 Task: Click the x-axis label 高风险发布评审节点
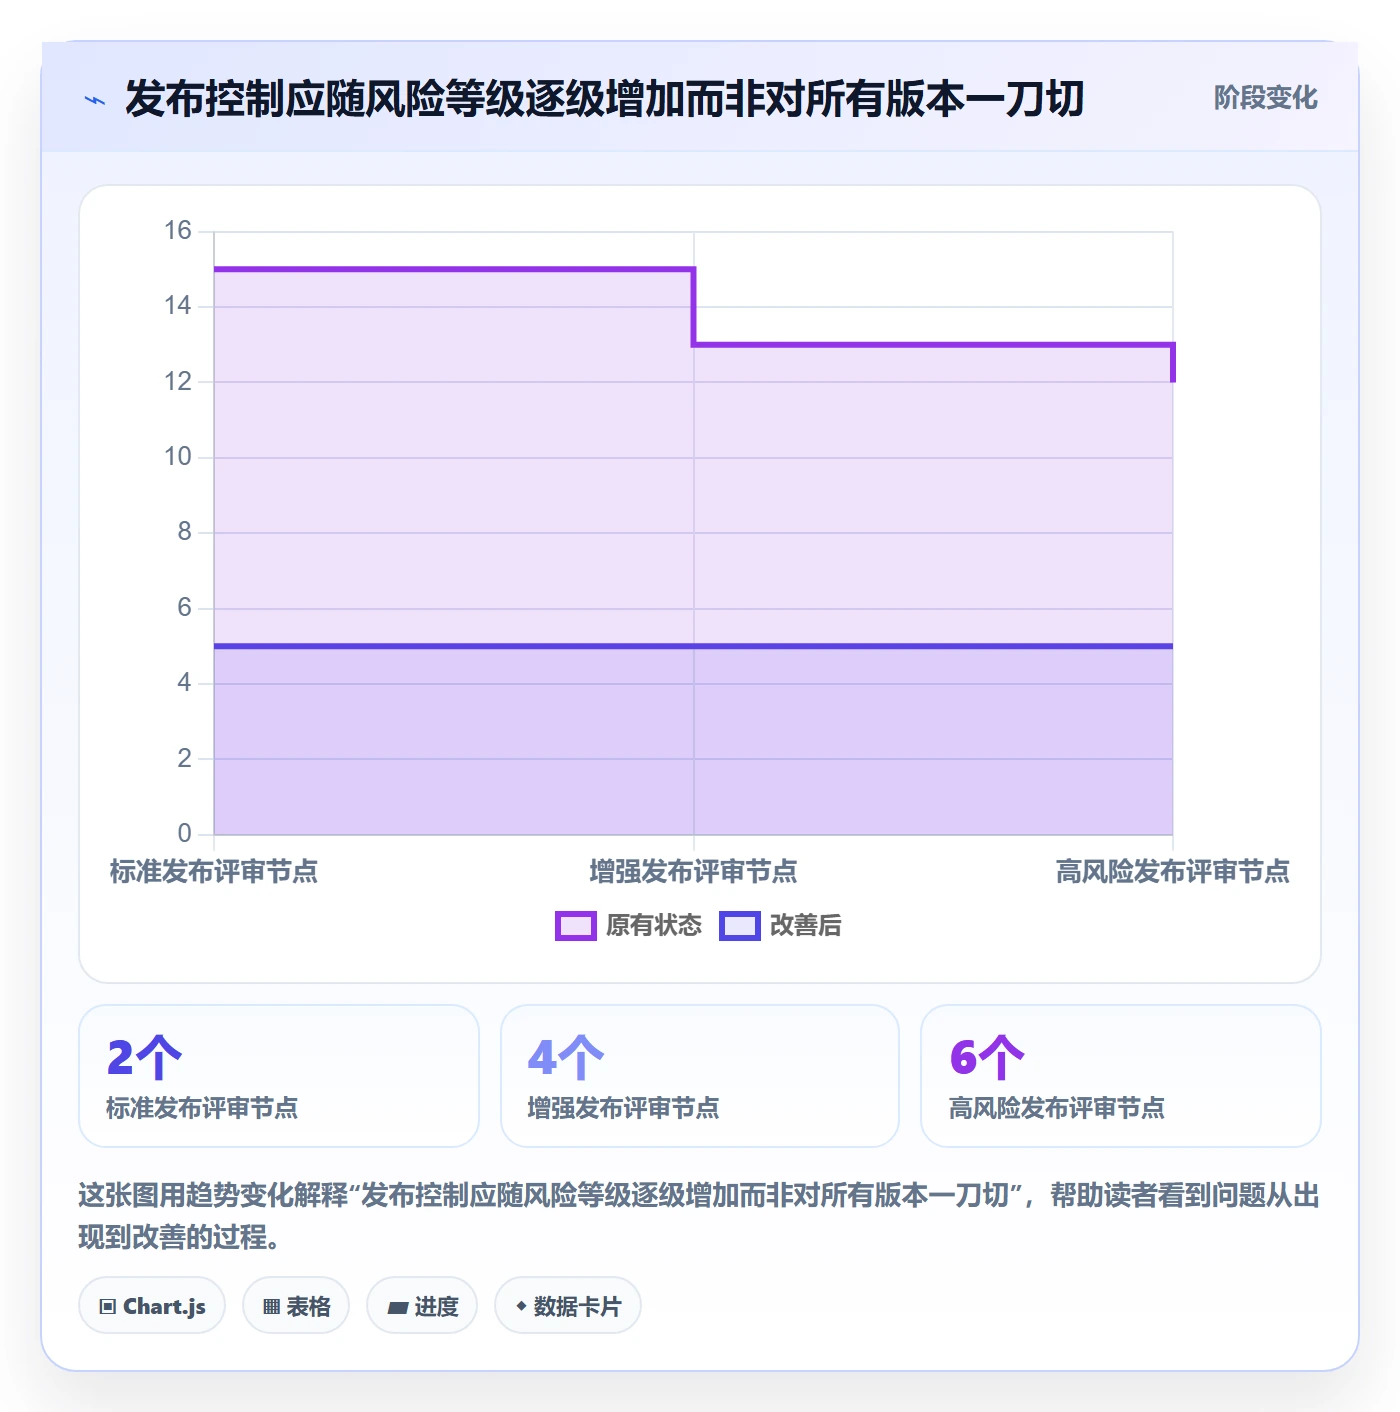point(1173,872)
